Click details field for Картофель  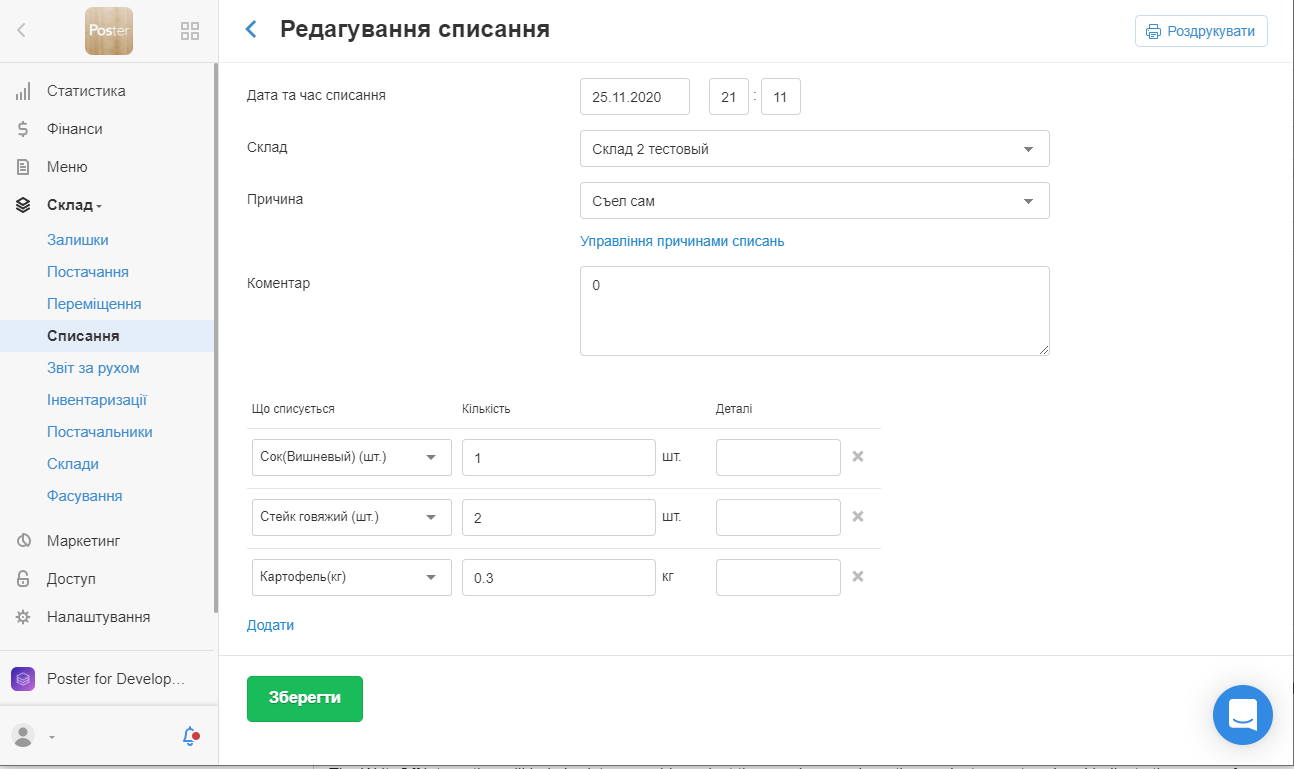pyautogui.click(x=778, y=577)
